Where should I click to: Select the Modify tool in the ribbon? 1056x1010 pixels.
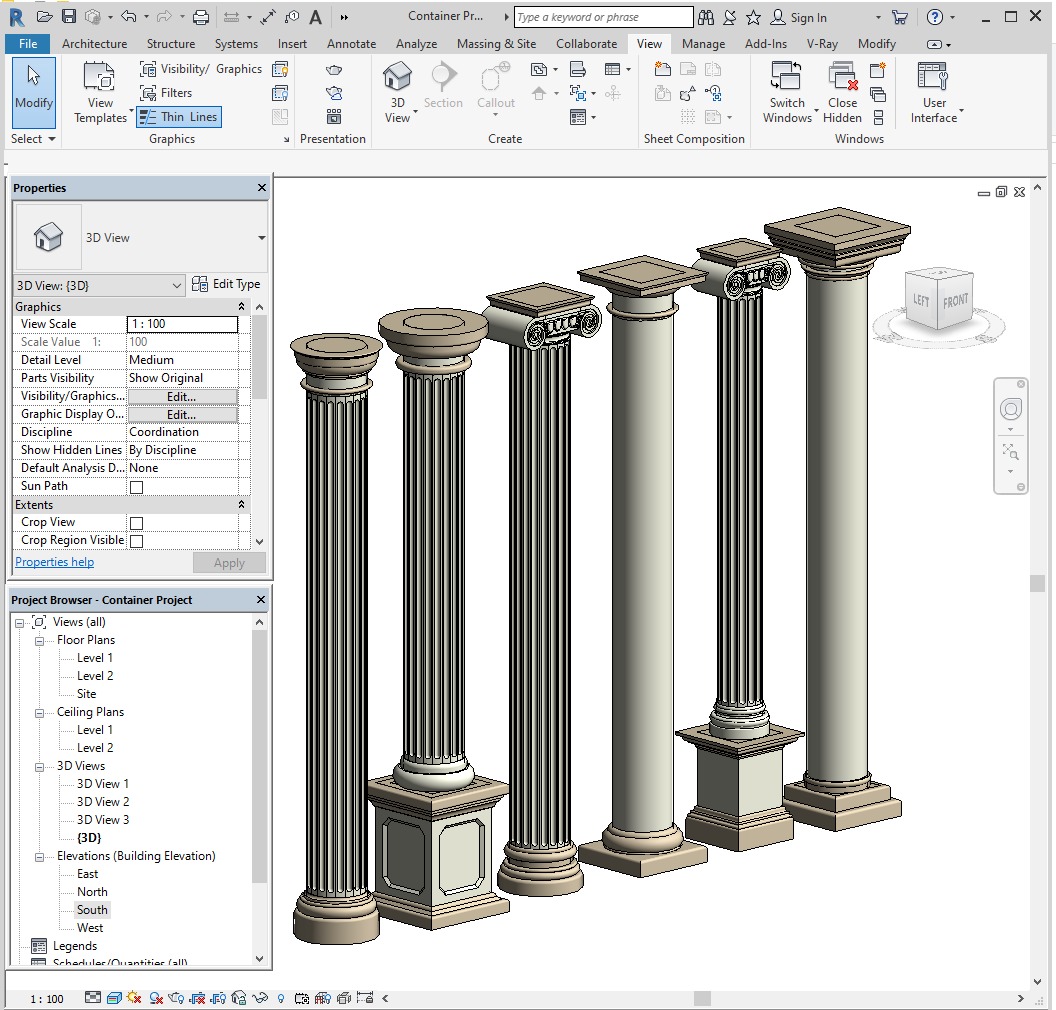[x=34, y=92]
